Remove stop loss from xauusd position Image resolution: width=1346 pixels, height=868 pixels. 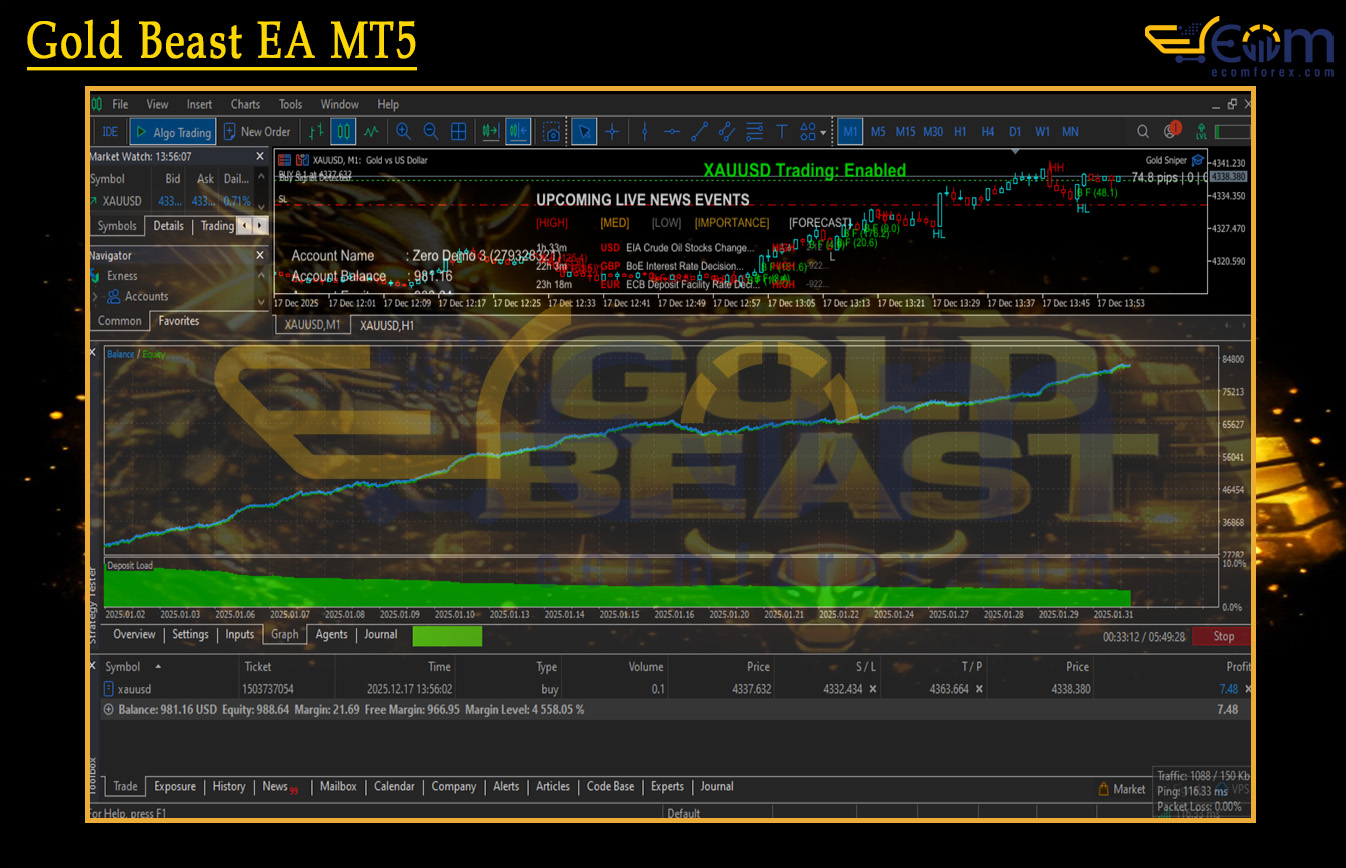coord(873,689)
